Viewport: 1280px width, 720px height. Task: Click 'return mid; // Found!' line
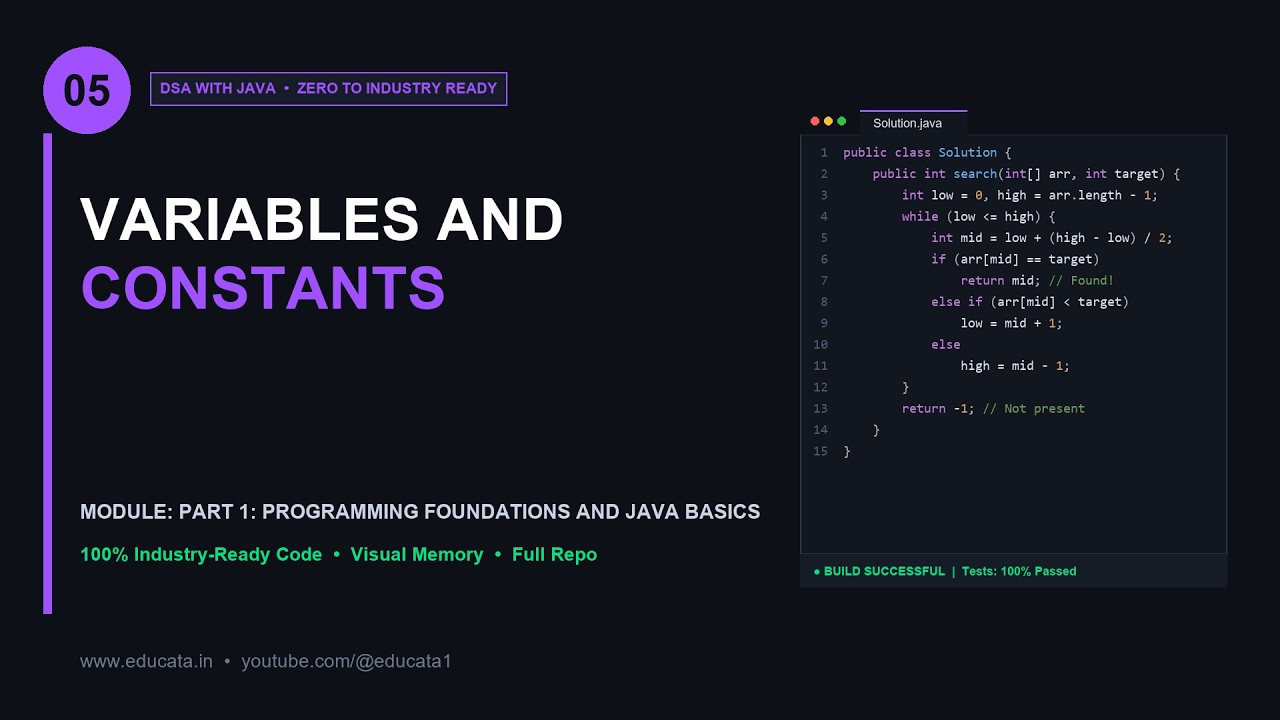(x=1037, y=280)
